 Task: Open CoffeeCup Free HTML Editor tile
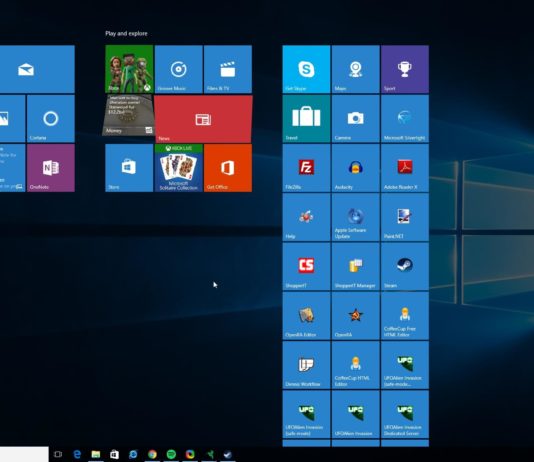[x=405, y=316]
